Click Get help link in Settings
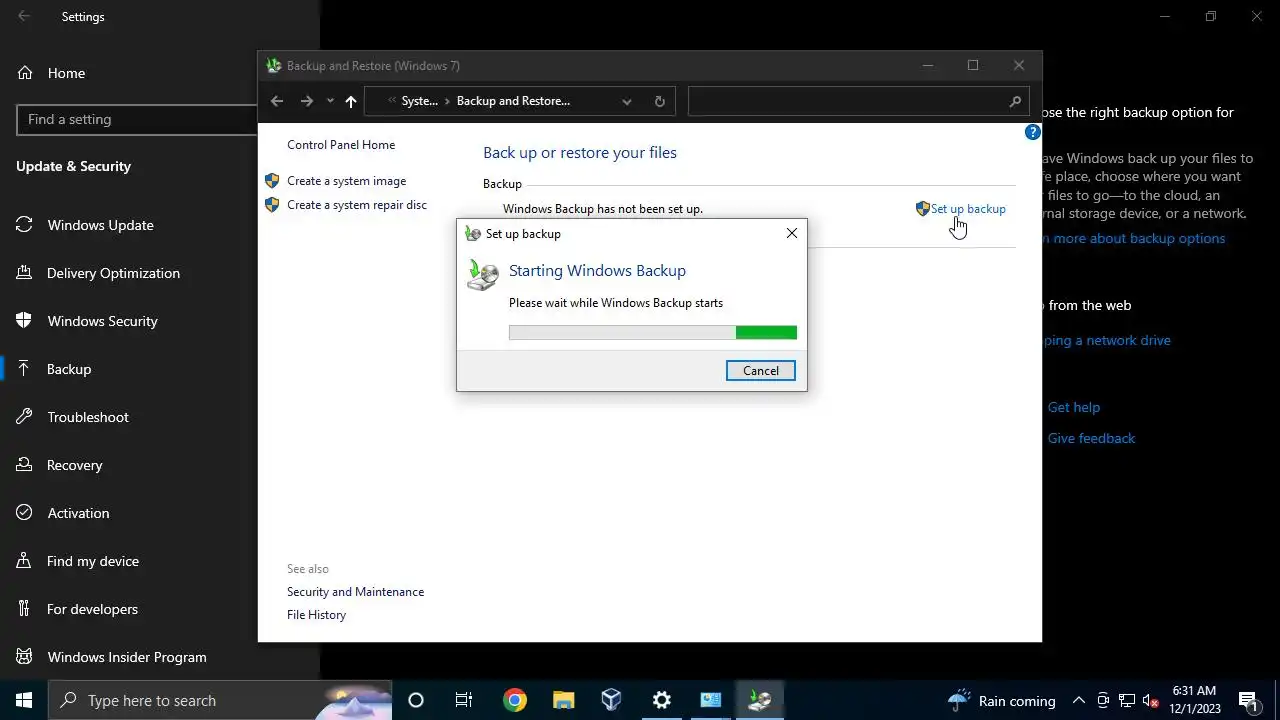This screenshot has height=720, width=1280. 1074,407
